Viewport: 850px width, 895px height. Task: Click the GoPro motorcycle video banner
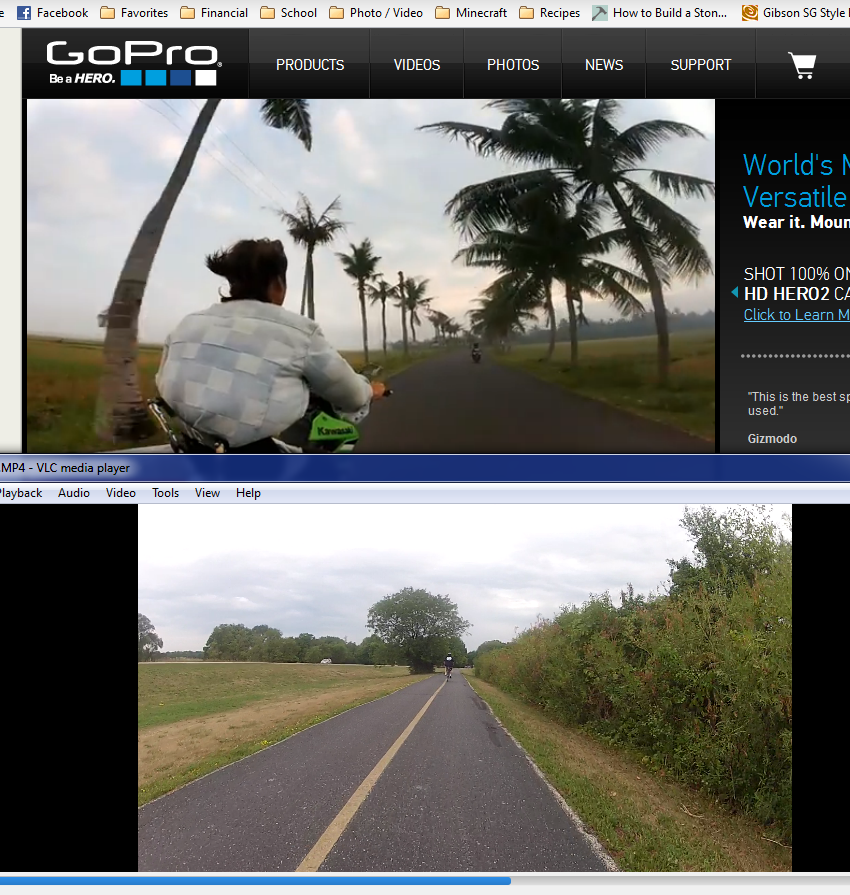(x=371, y=276)
